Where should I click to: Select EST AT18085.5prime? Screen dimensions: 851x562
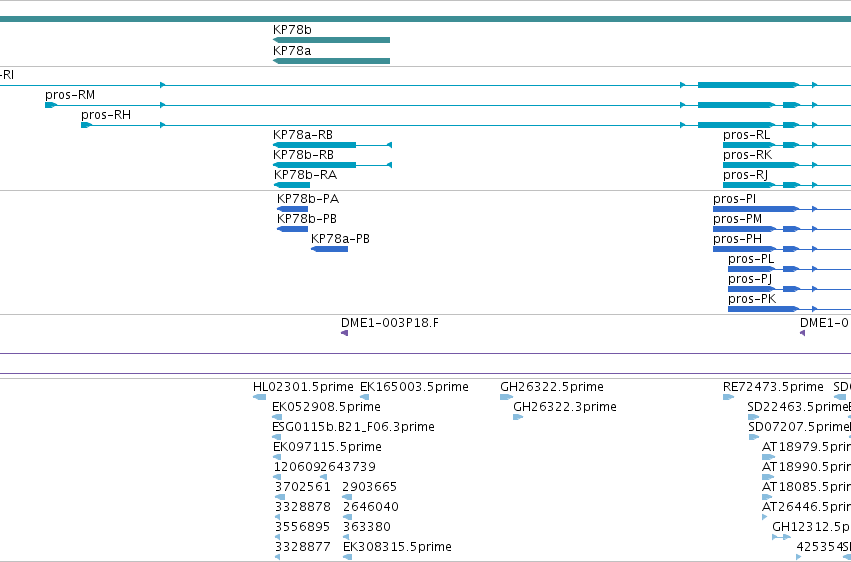769,497
